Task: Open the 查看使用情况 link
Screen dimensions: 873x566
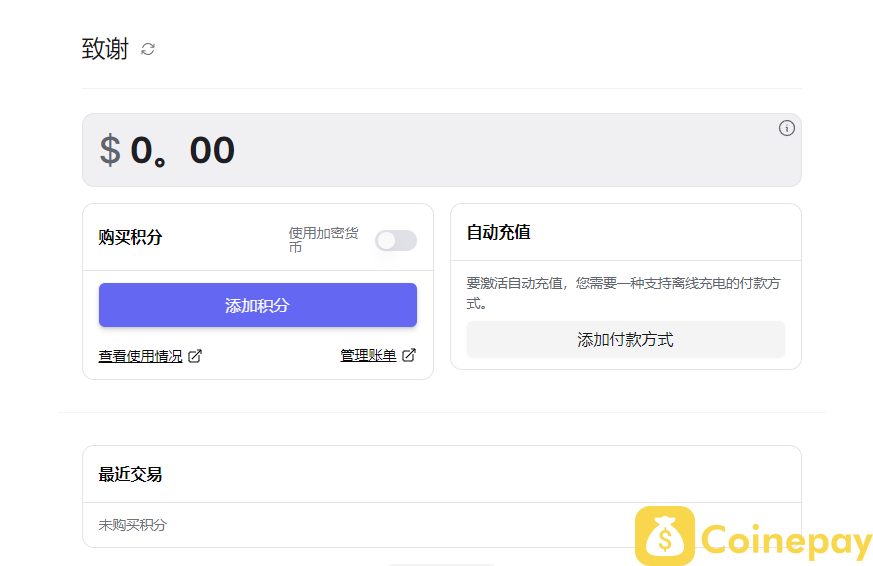Action: (x=140, y=356)
